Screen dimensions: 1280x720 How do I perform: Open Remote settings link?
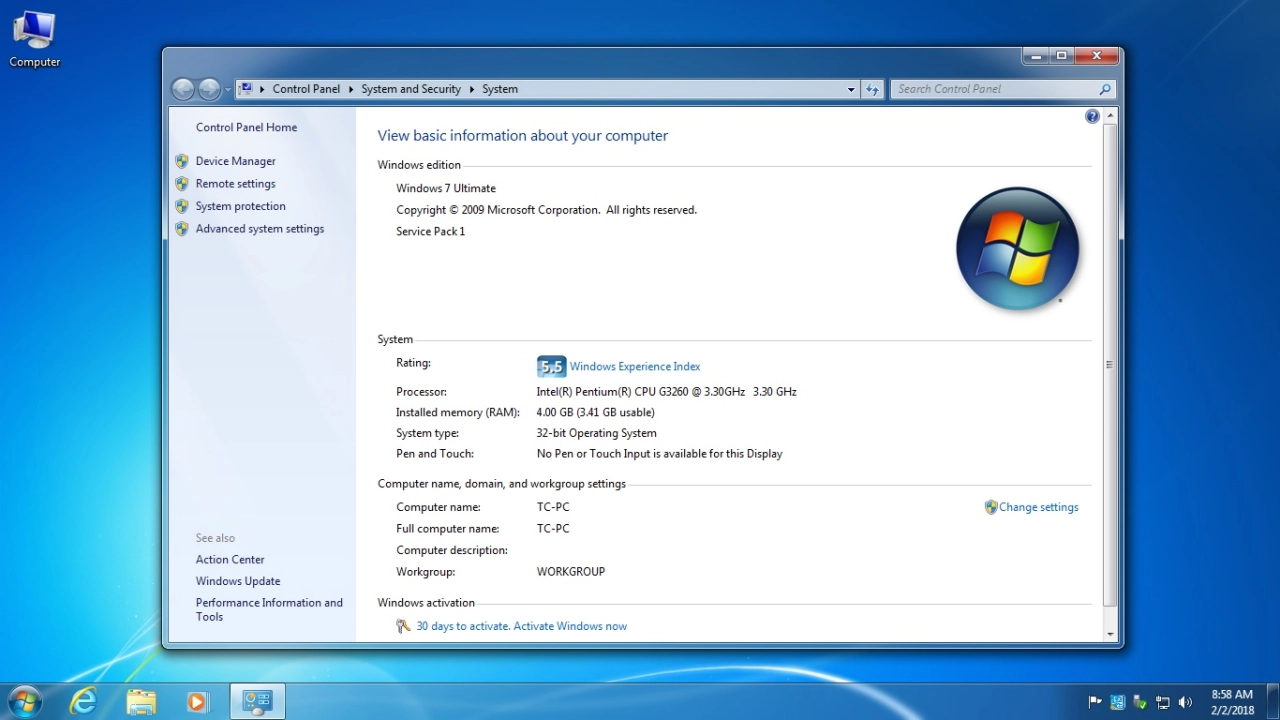235,184
